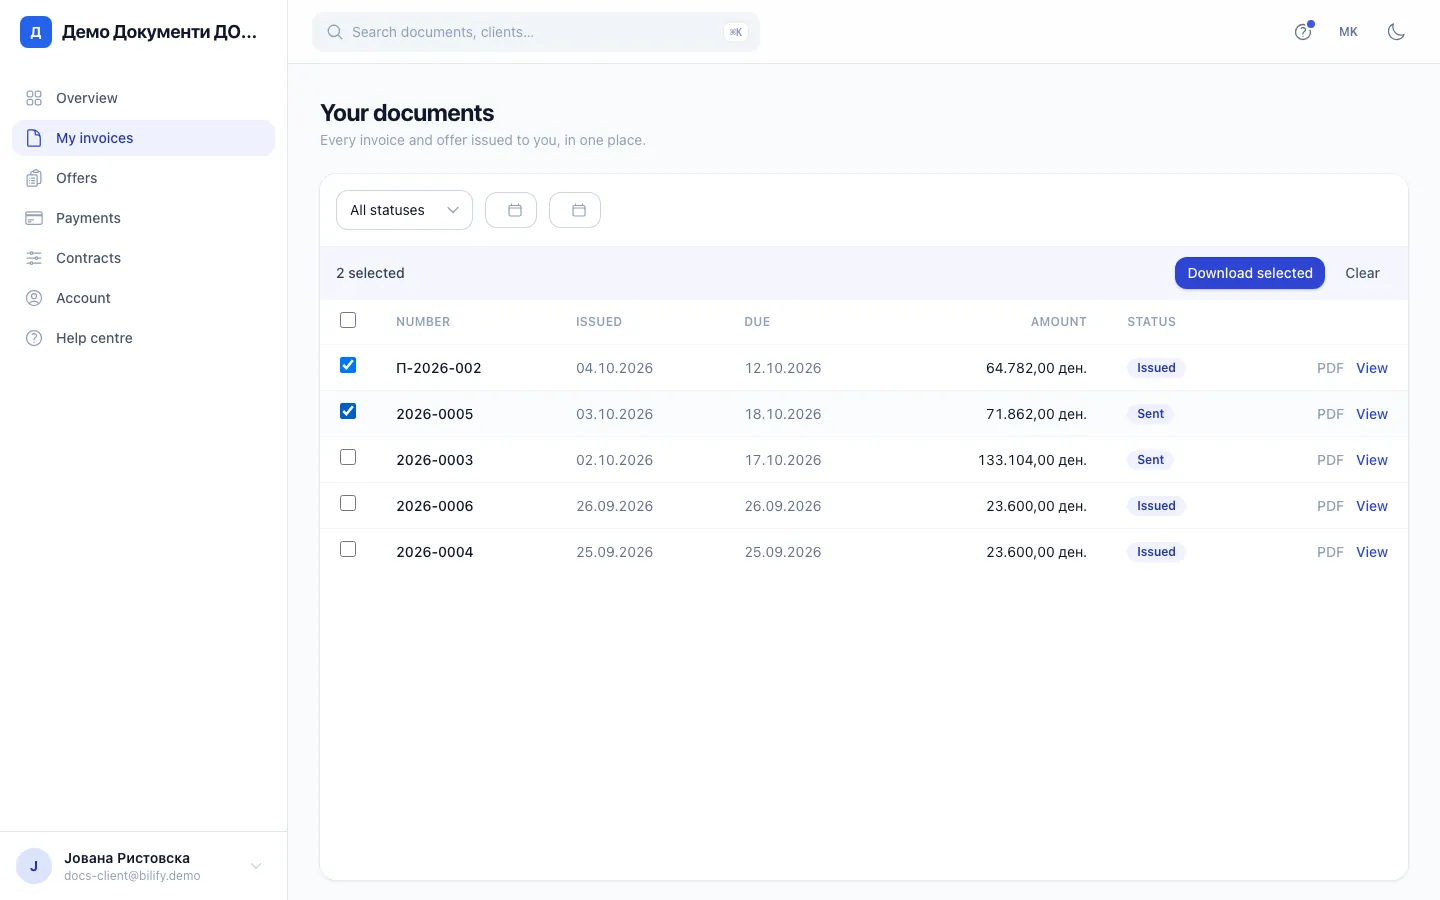Click the Overview grid icon
Screen dimensions: 1440x900
coord(34,98)
